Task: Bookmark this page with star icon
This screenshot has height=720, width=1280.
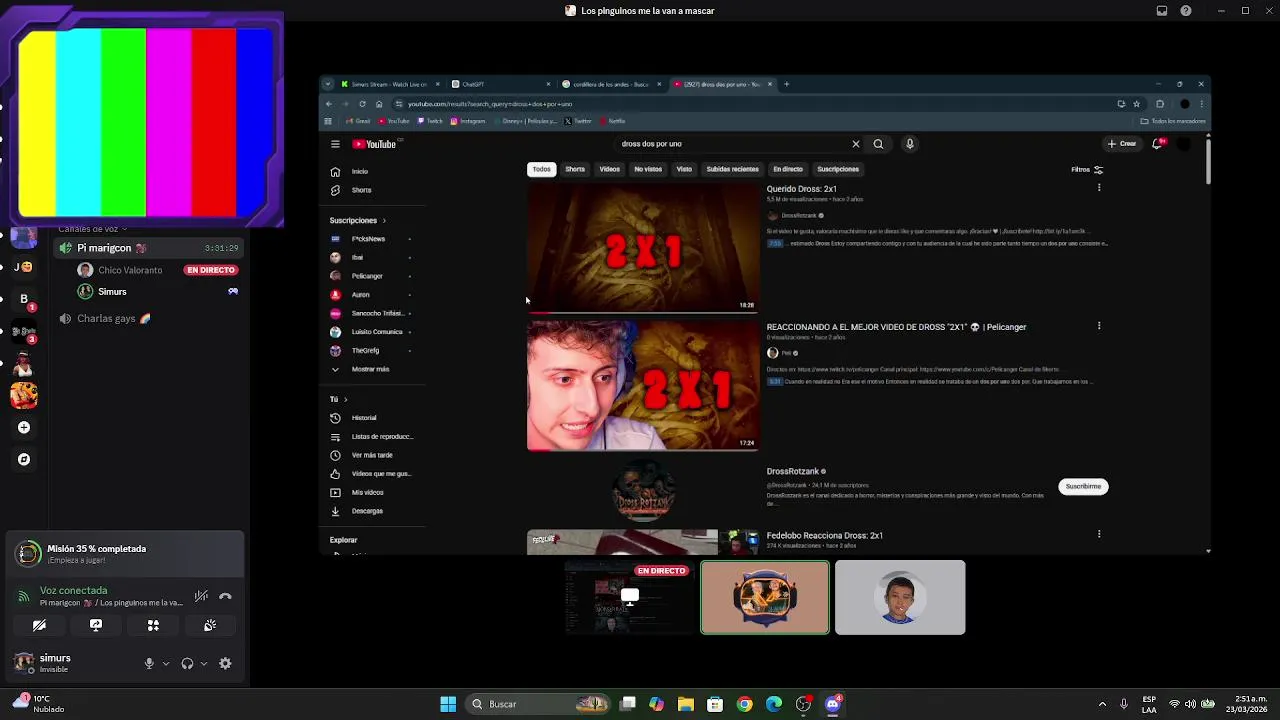Action: [1136, 104]
